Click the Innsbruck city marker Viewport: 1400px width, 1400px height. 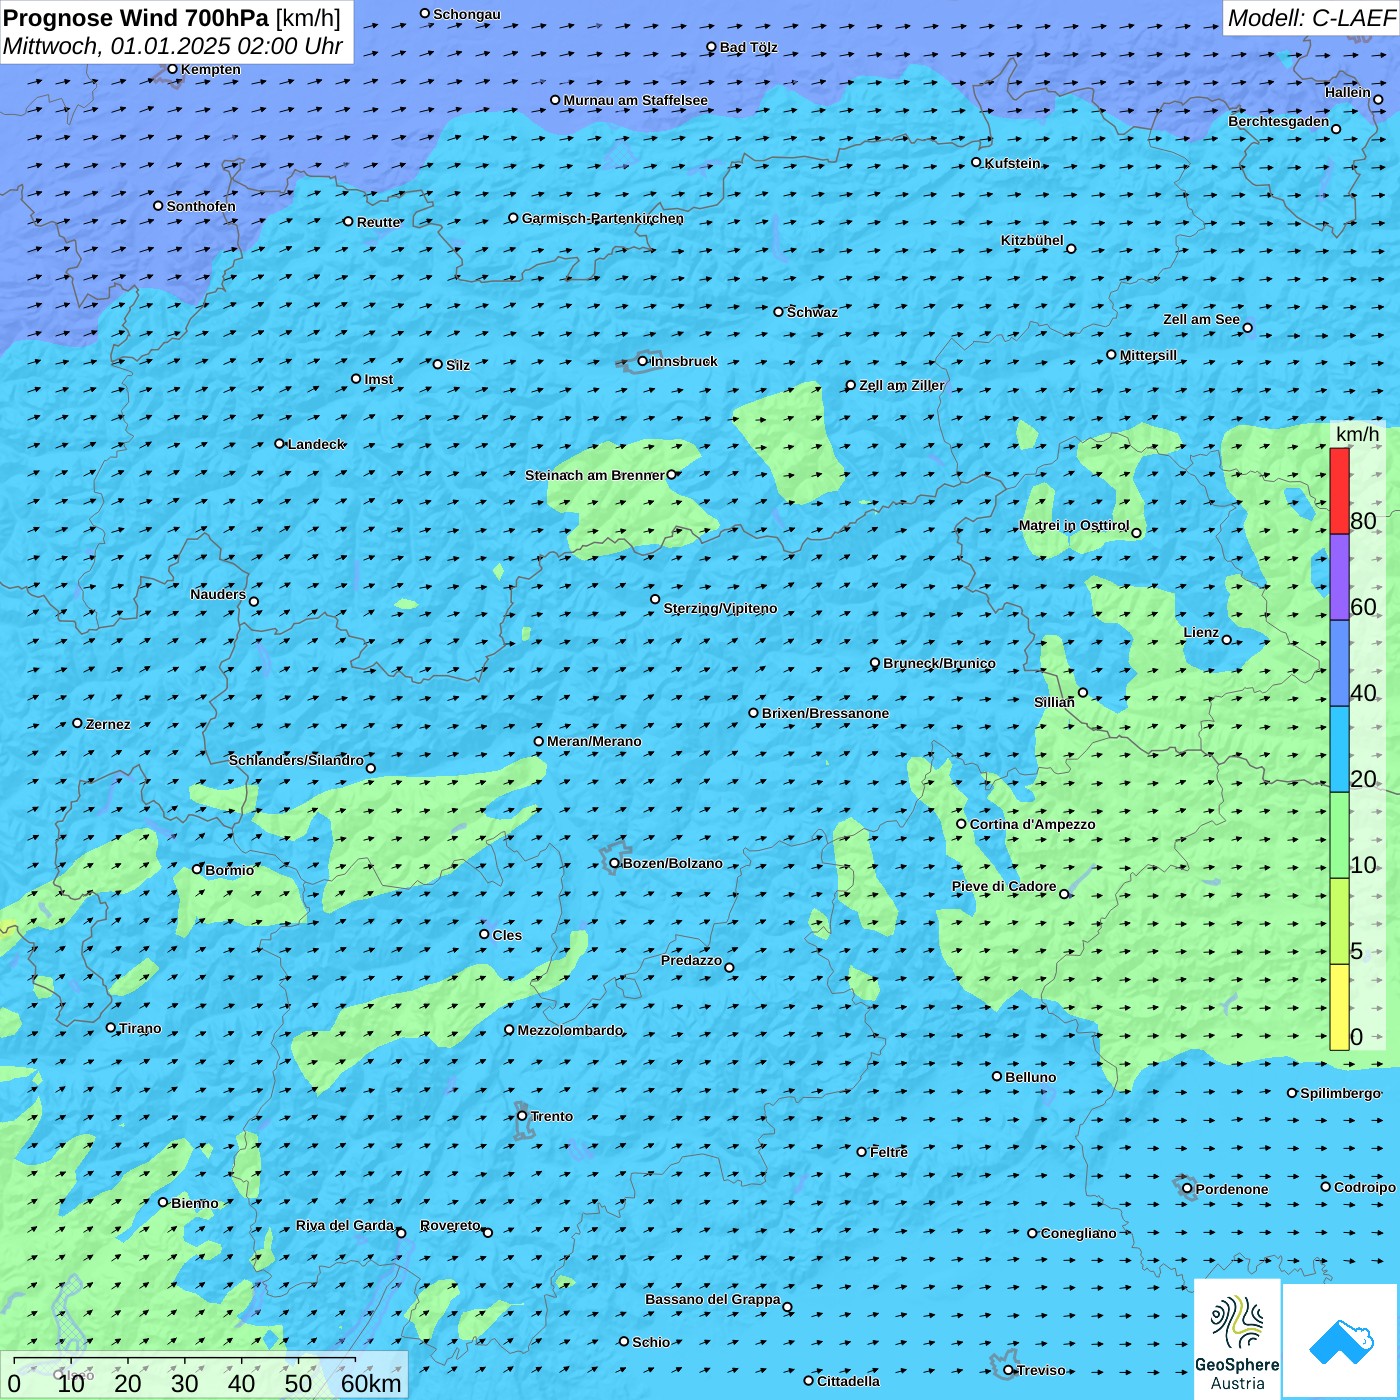pyautogui.click(x=643, y=361)
